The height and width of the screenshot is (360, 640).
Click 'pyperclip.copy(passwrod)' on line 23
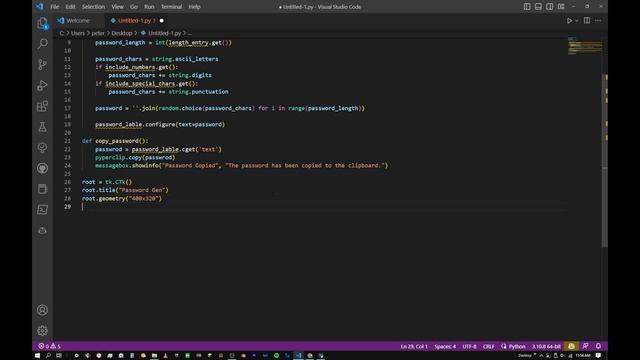(x=135, y=157)
